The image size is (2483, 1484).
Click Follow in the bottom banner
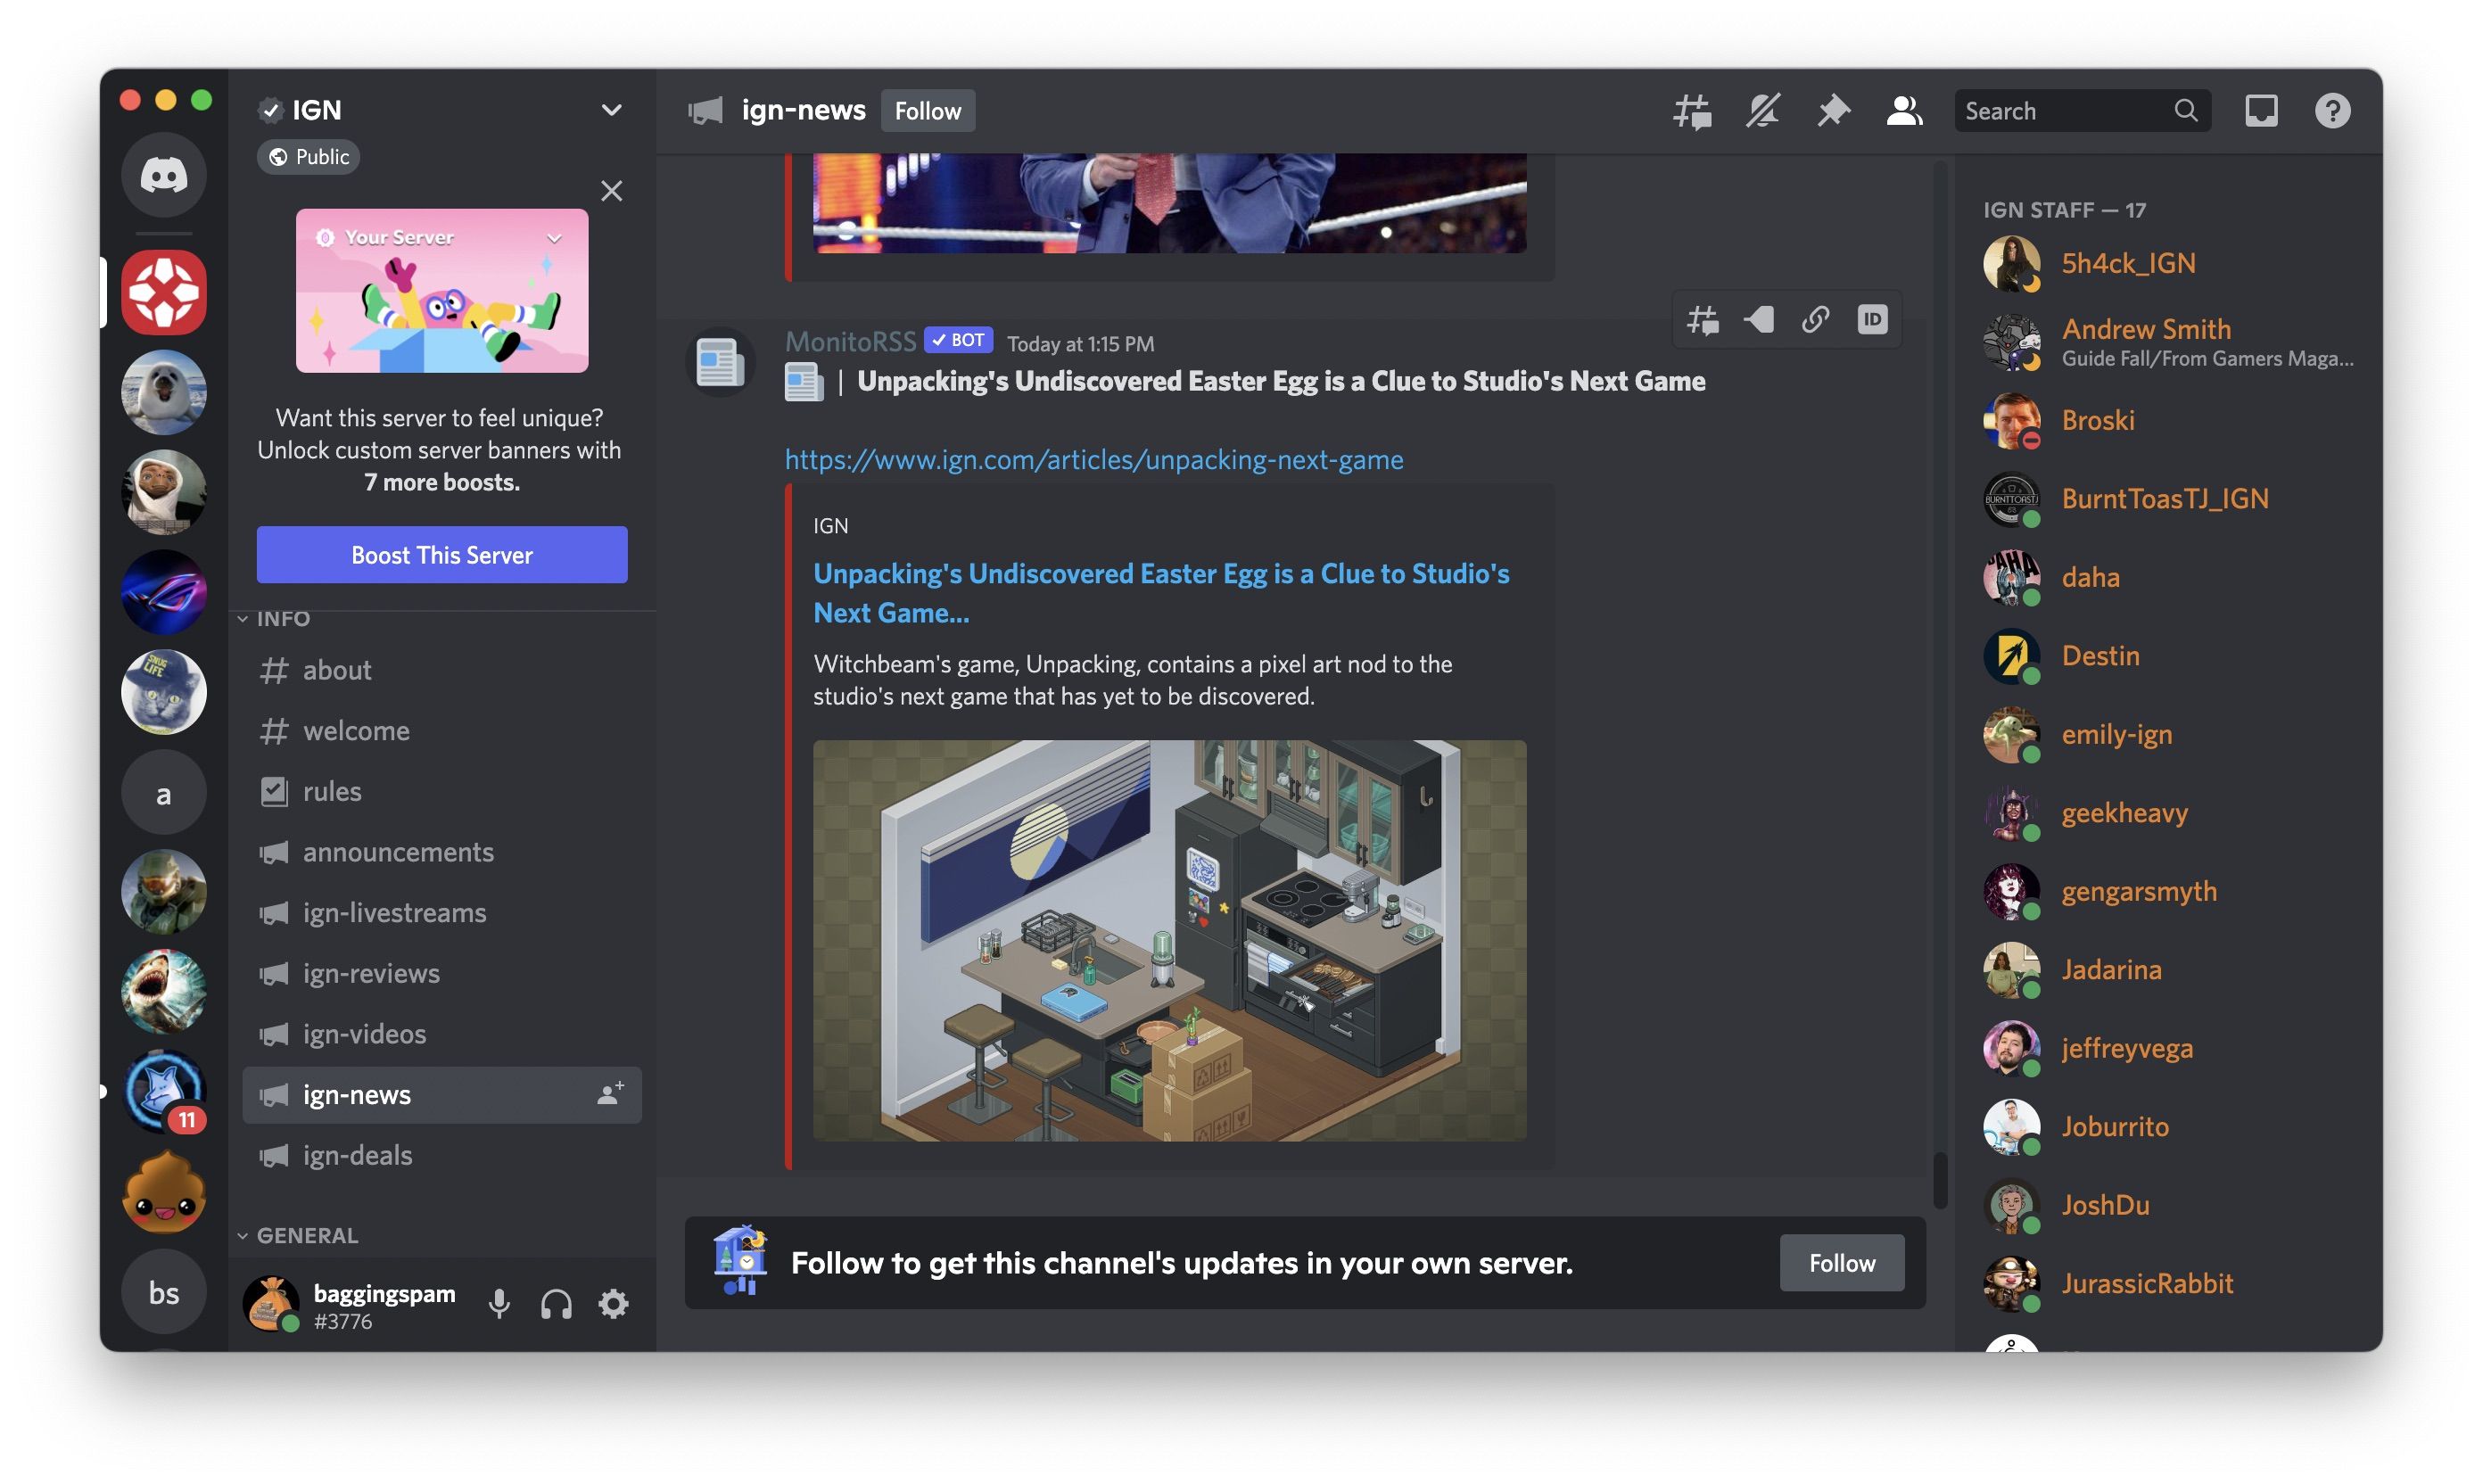(1841, 1263)
